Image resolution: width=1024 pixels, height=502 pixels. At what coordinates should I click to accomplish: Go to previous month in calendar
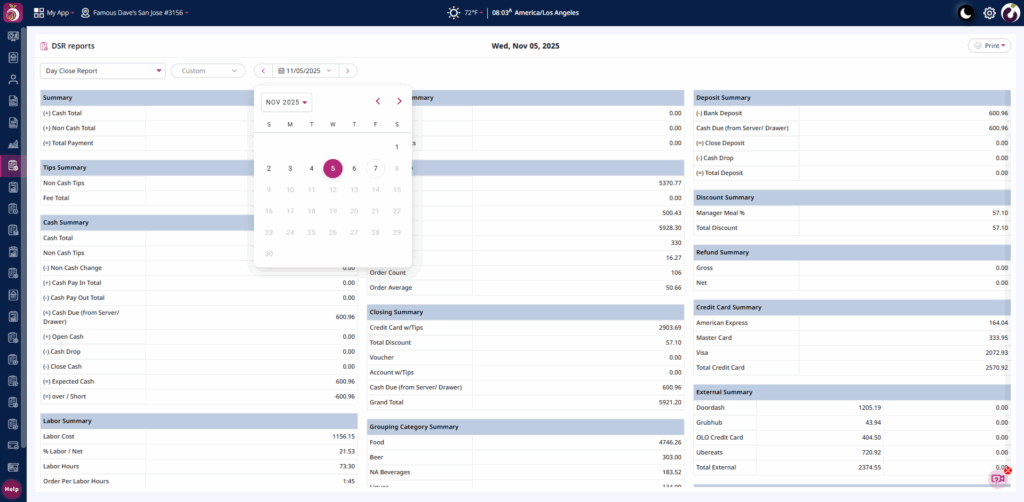point(377,101)
